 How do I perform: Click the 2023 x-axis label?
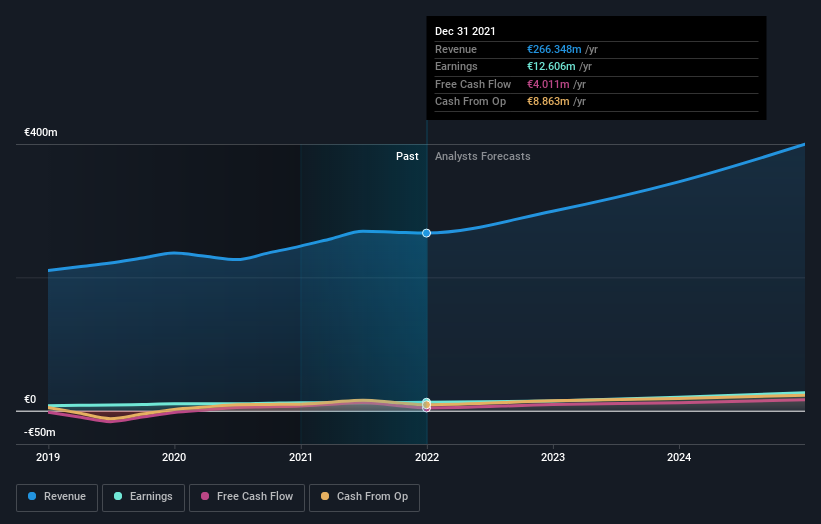click(553, 457)
